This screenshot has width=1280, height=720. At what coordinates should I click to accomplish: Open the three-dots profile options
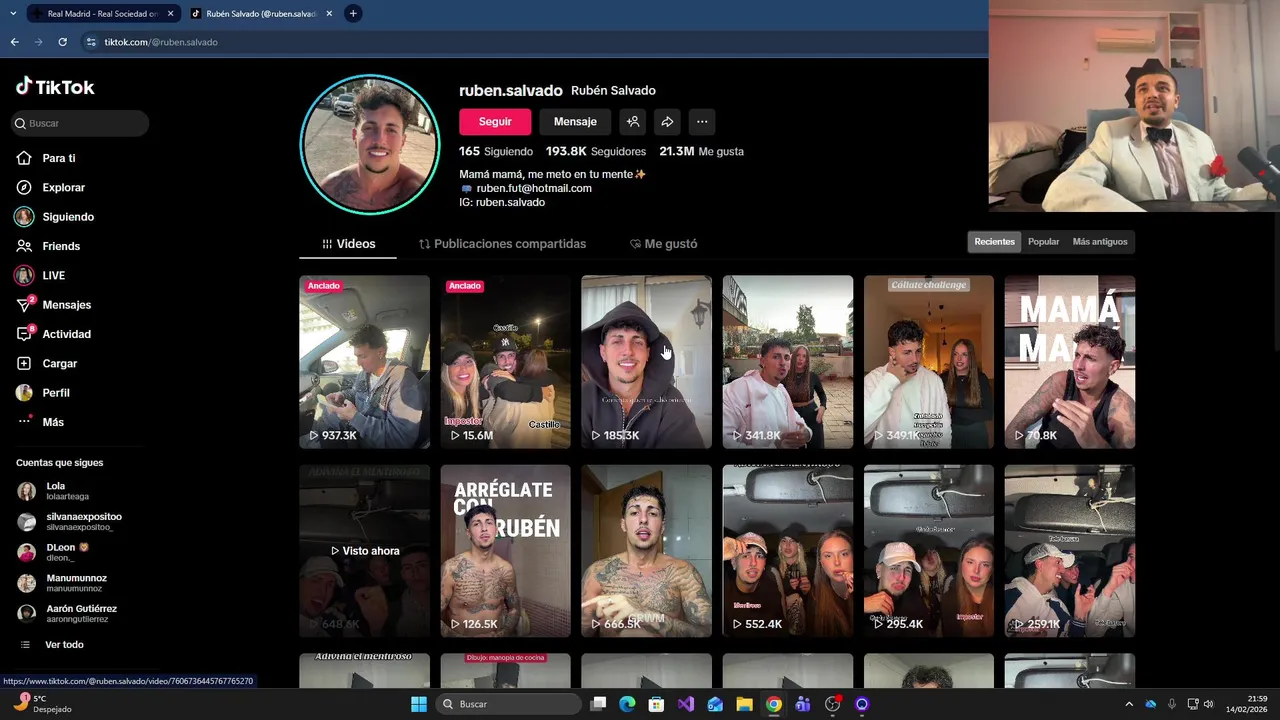(702, 122)
